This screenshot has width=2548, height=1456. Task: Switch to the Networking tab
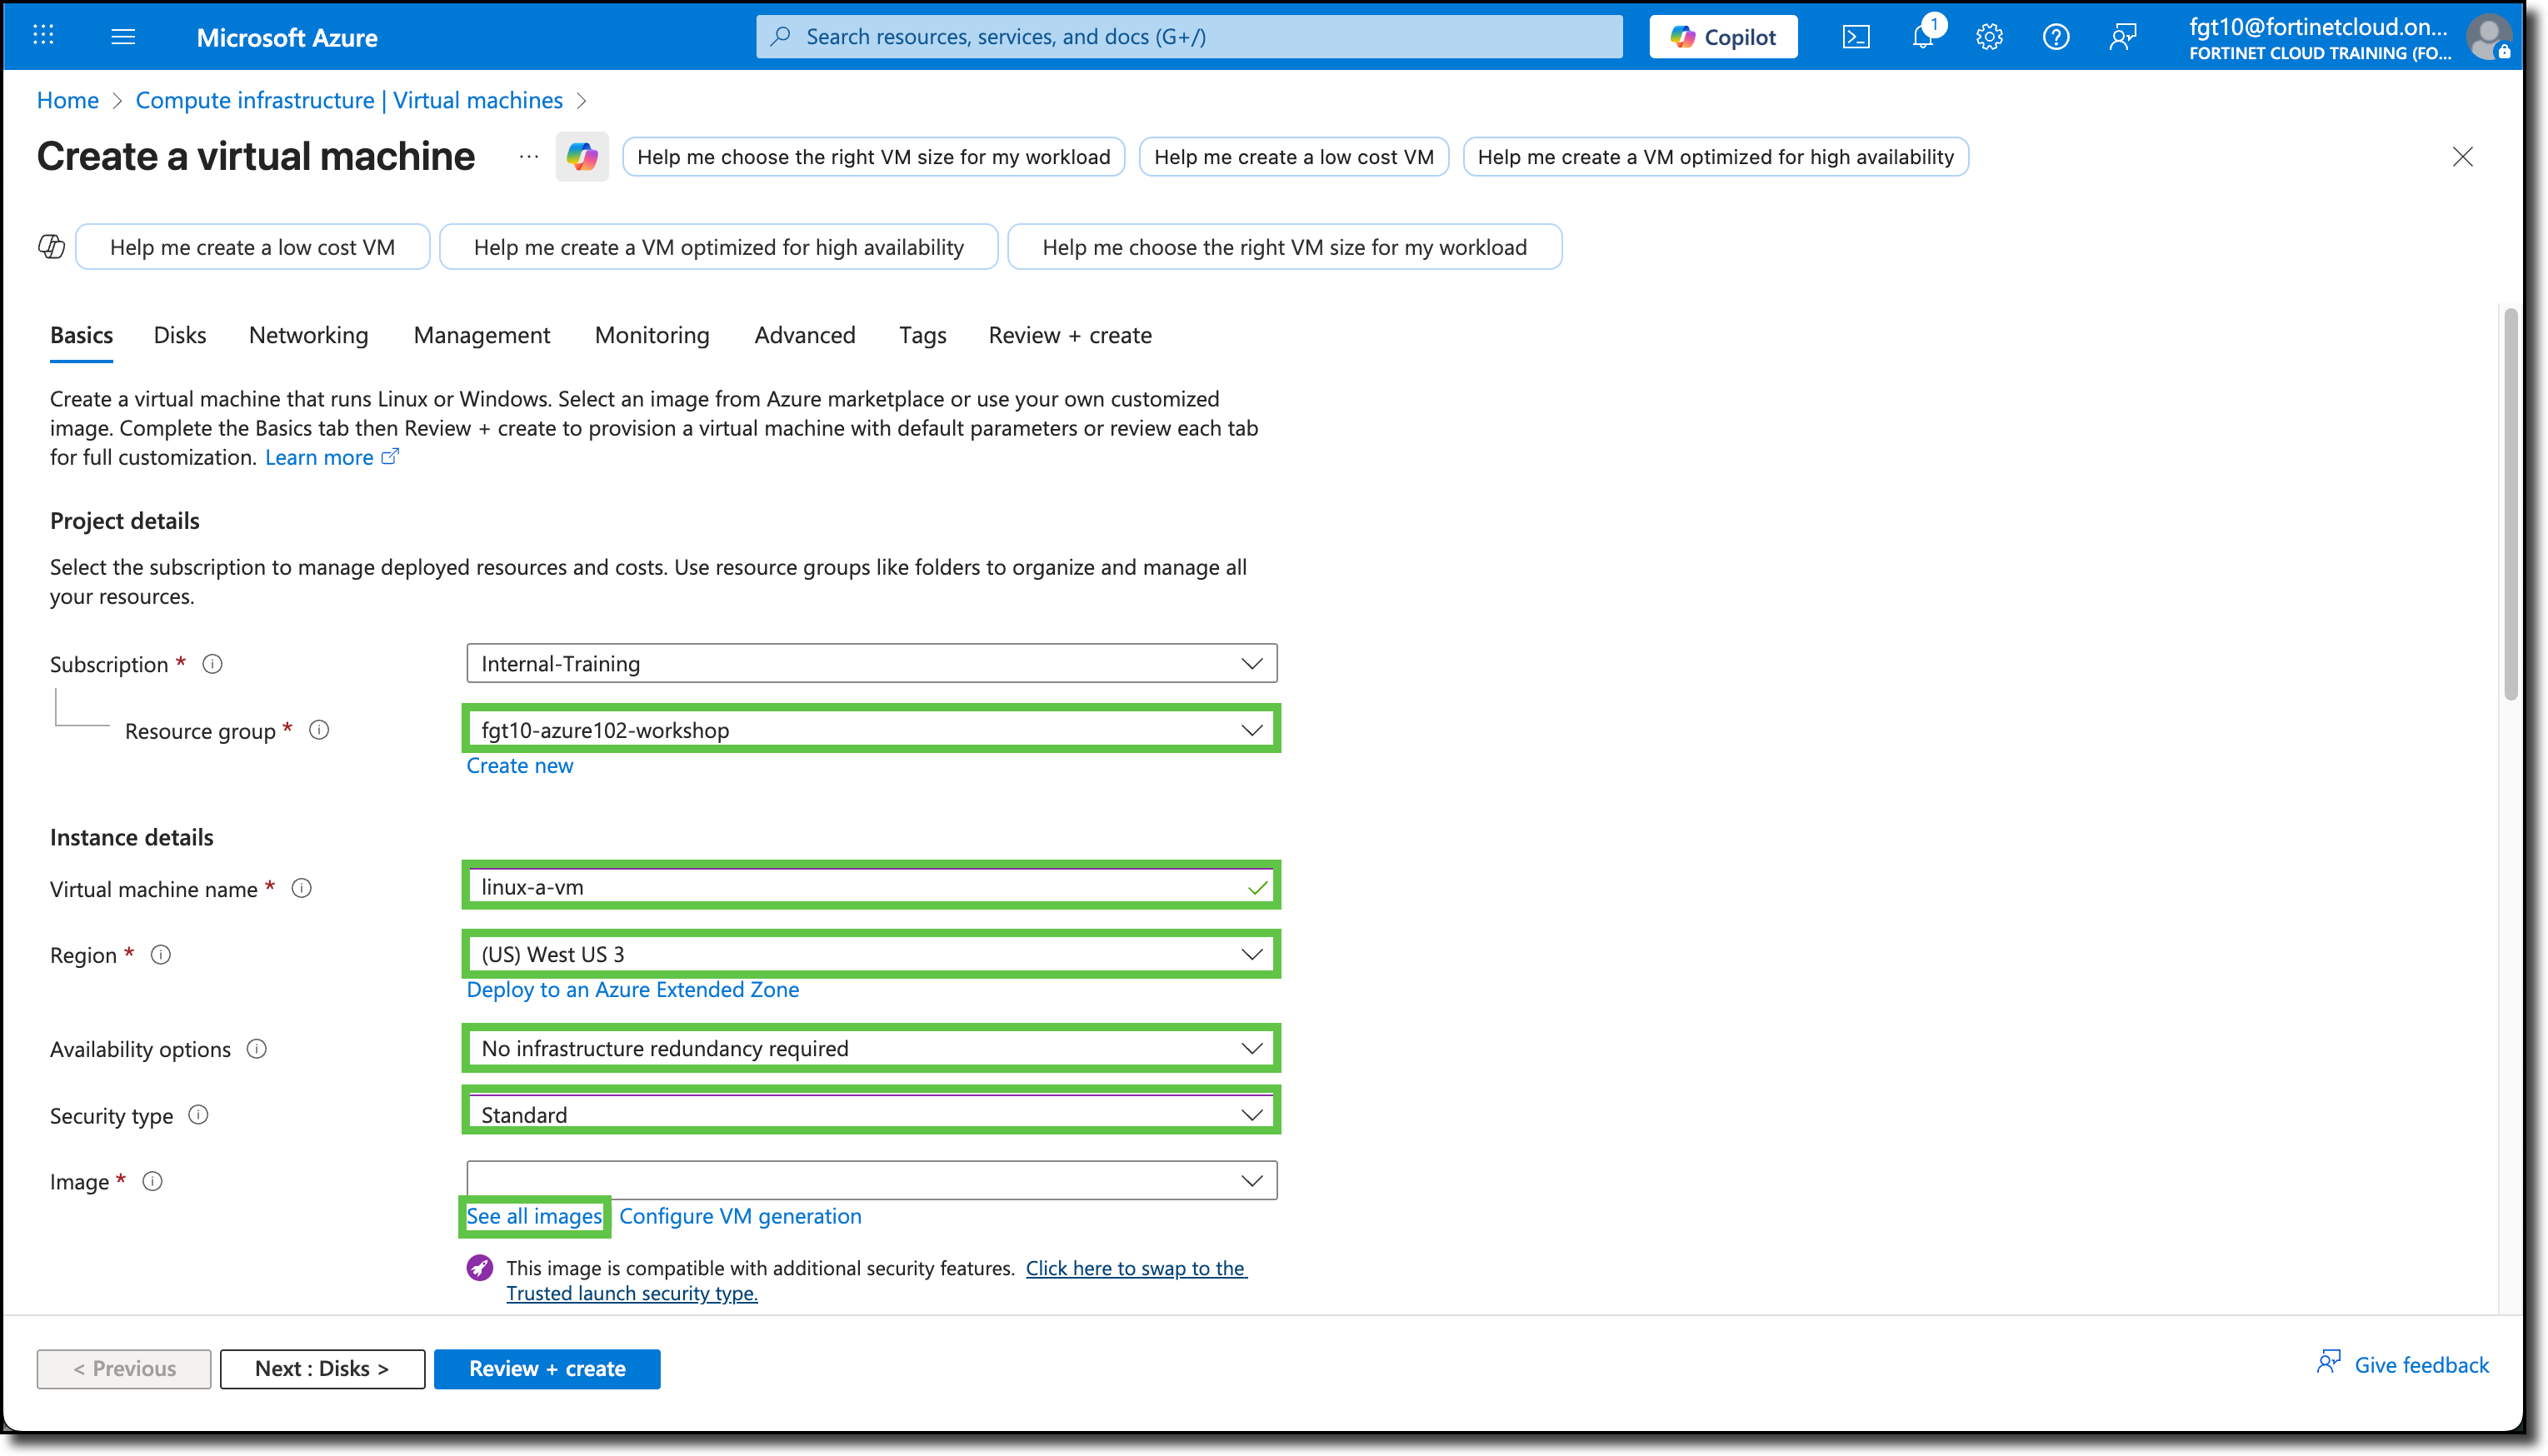pos(308,335)
